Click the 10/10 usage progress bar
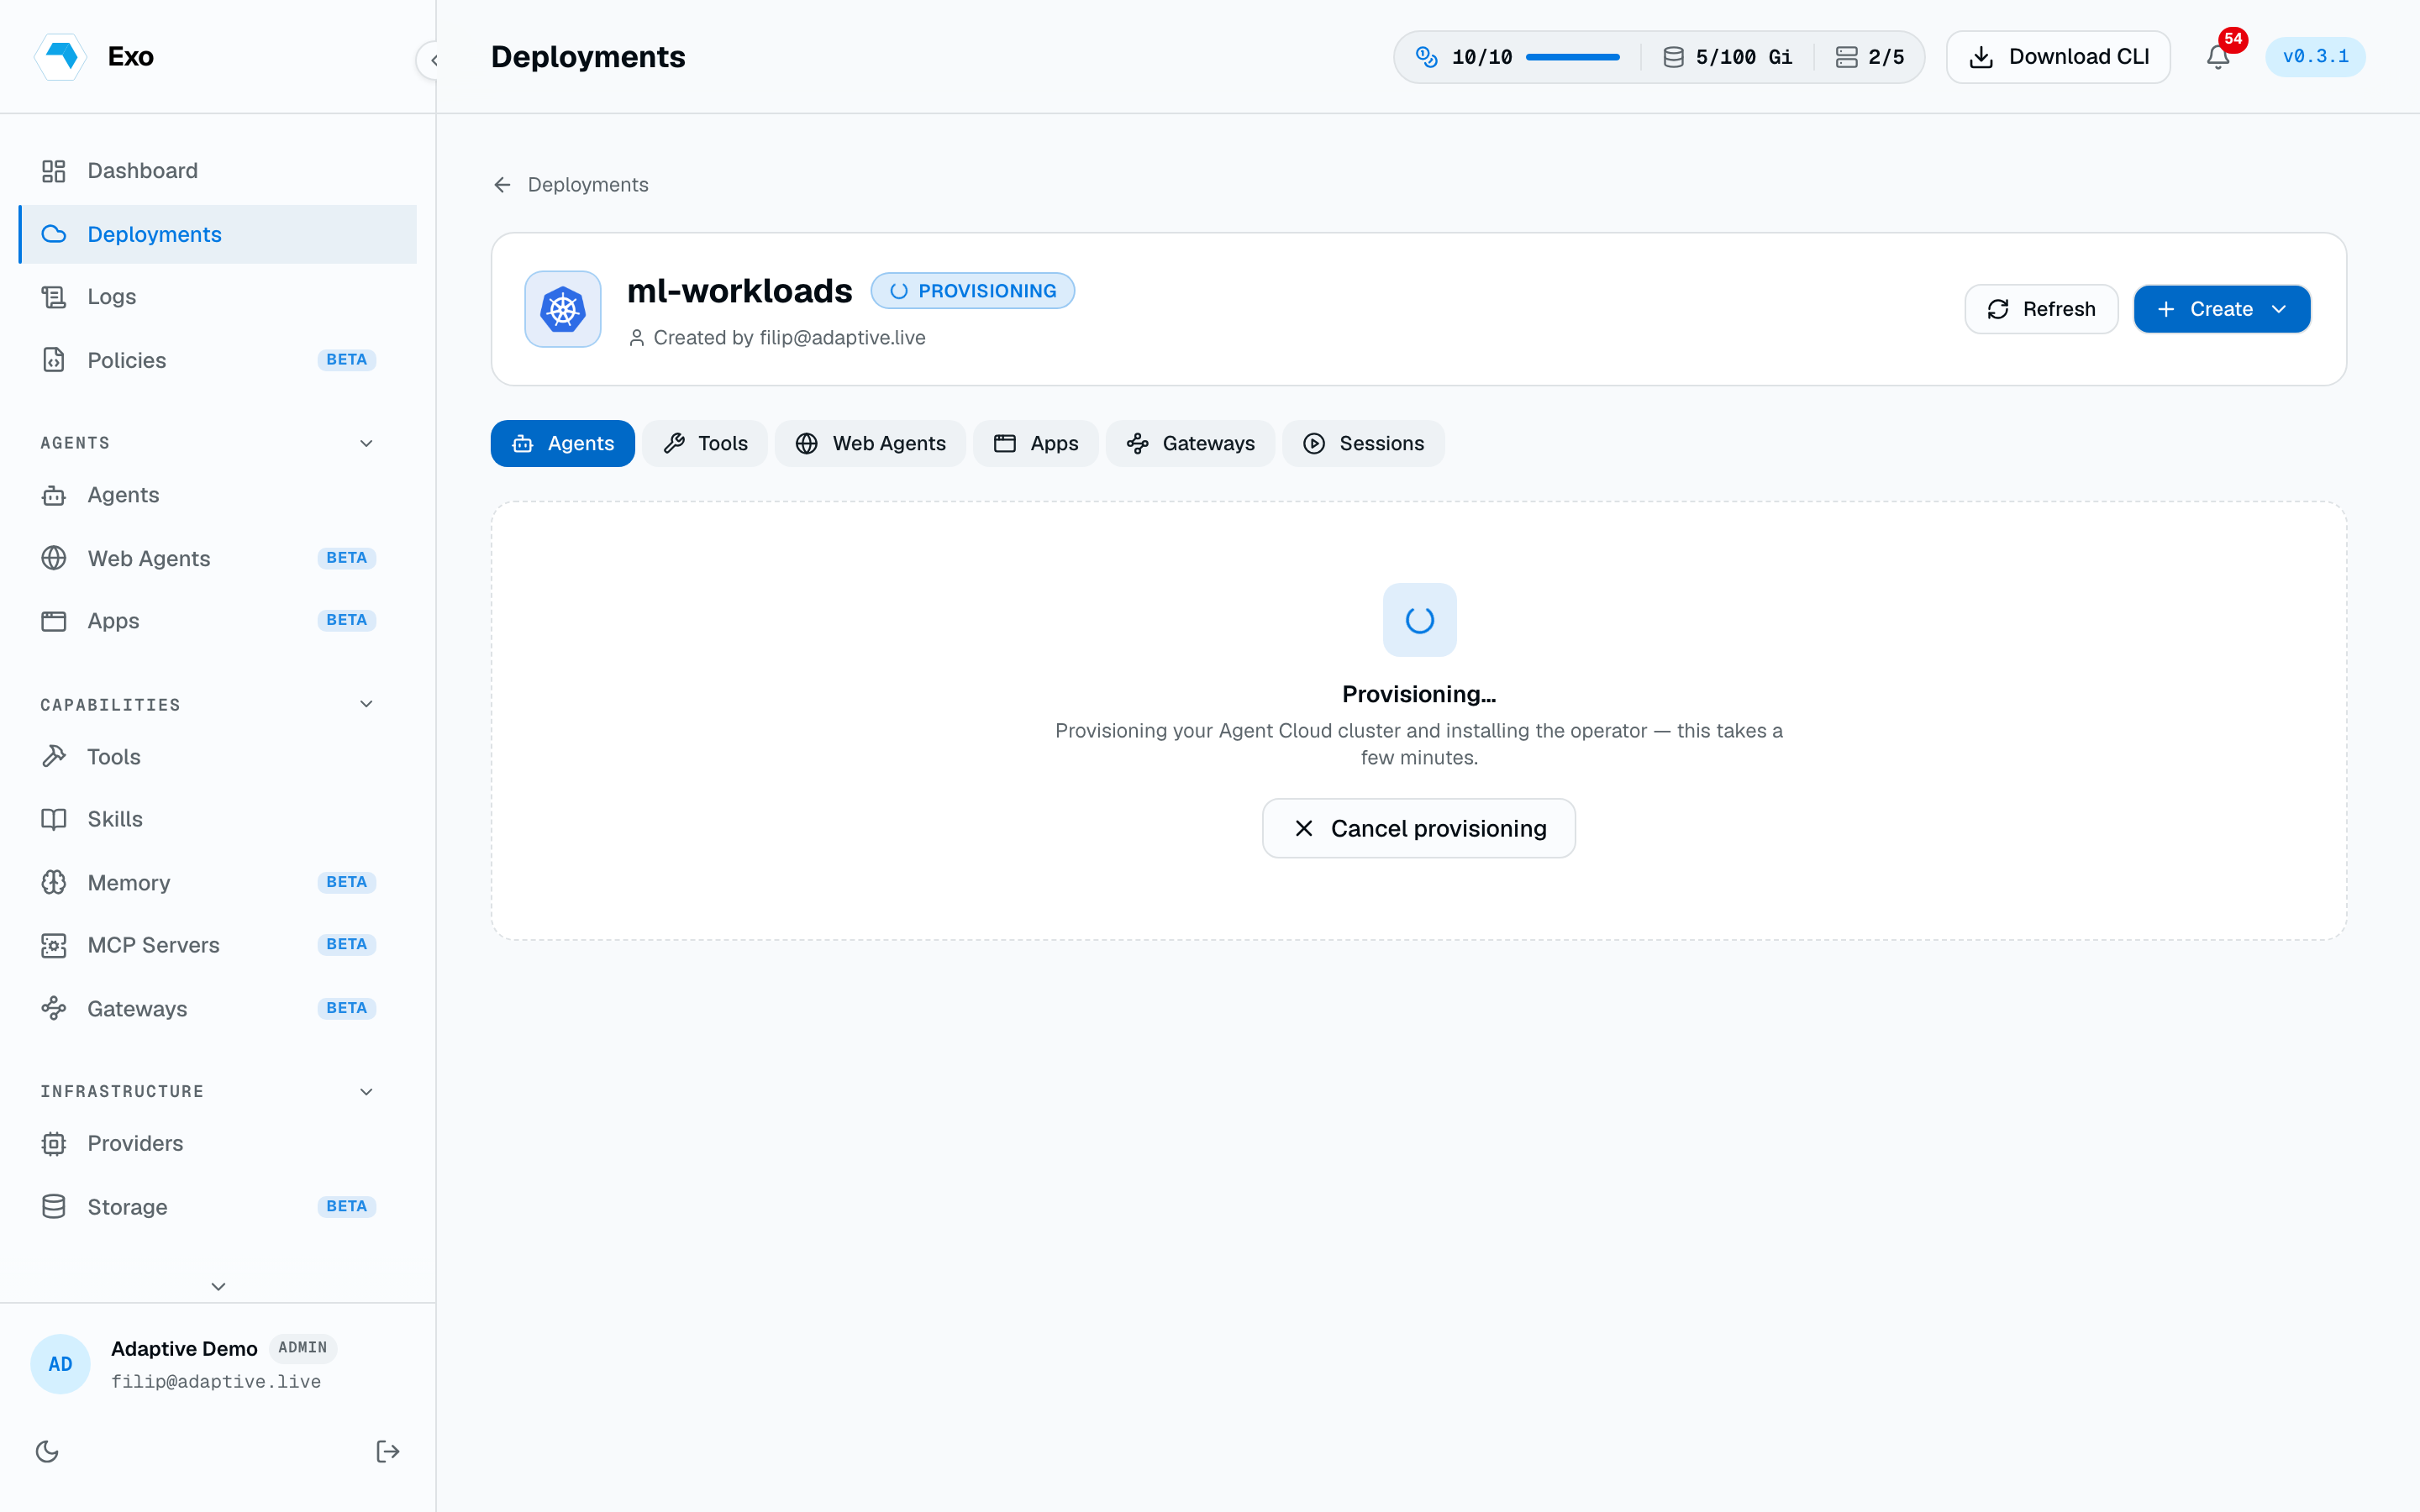 tap(1572, 57)
